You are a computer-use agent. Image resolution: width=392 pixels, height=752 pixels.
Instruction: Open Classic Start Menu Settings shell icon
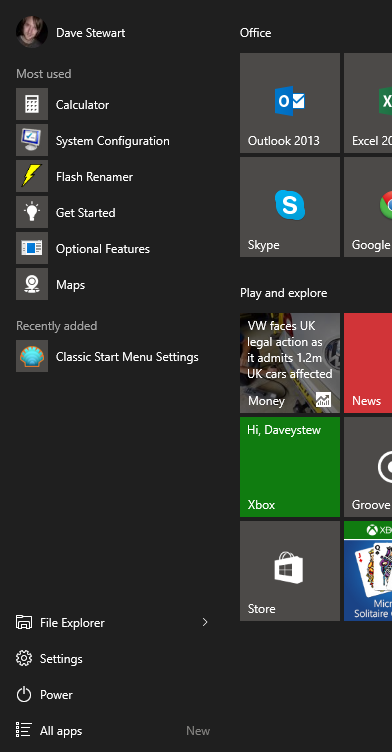(x=32, y=356)
